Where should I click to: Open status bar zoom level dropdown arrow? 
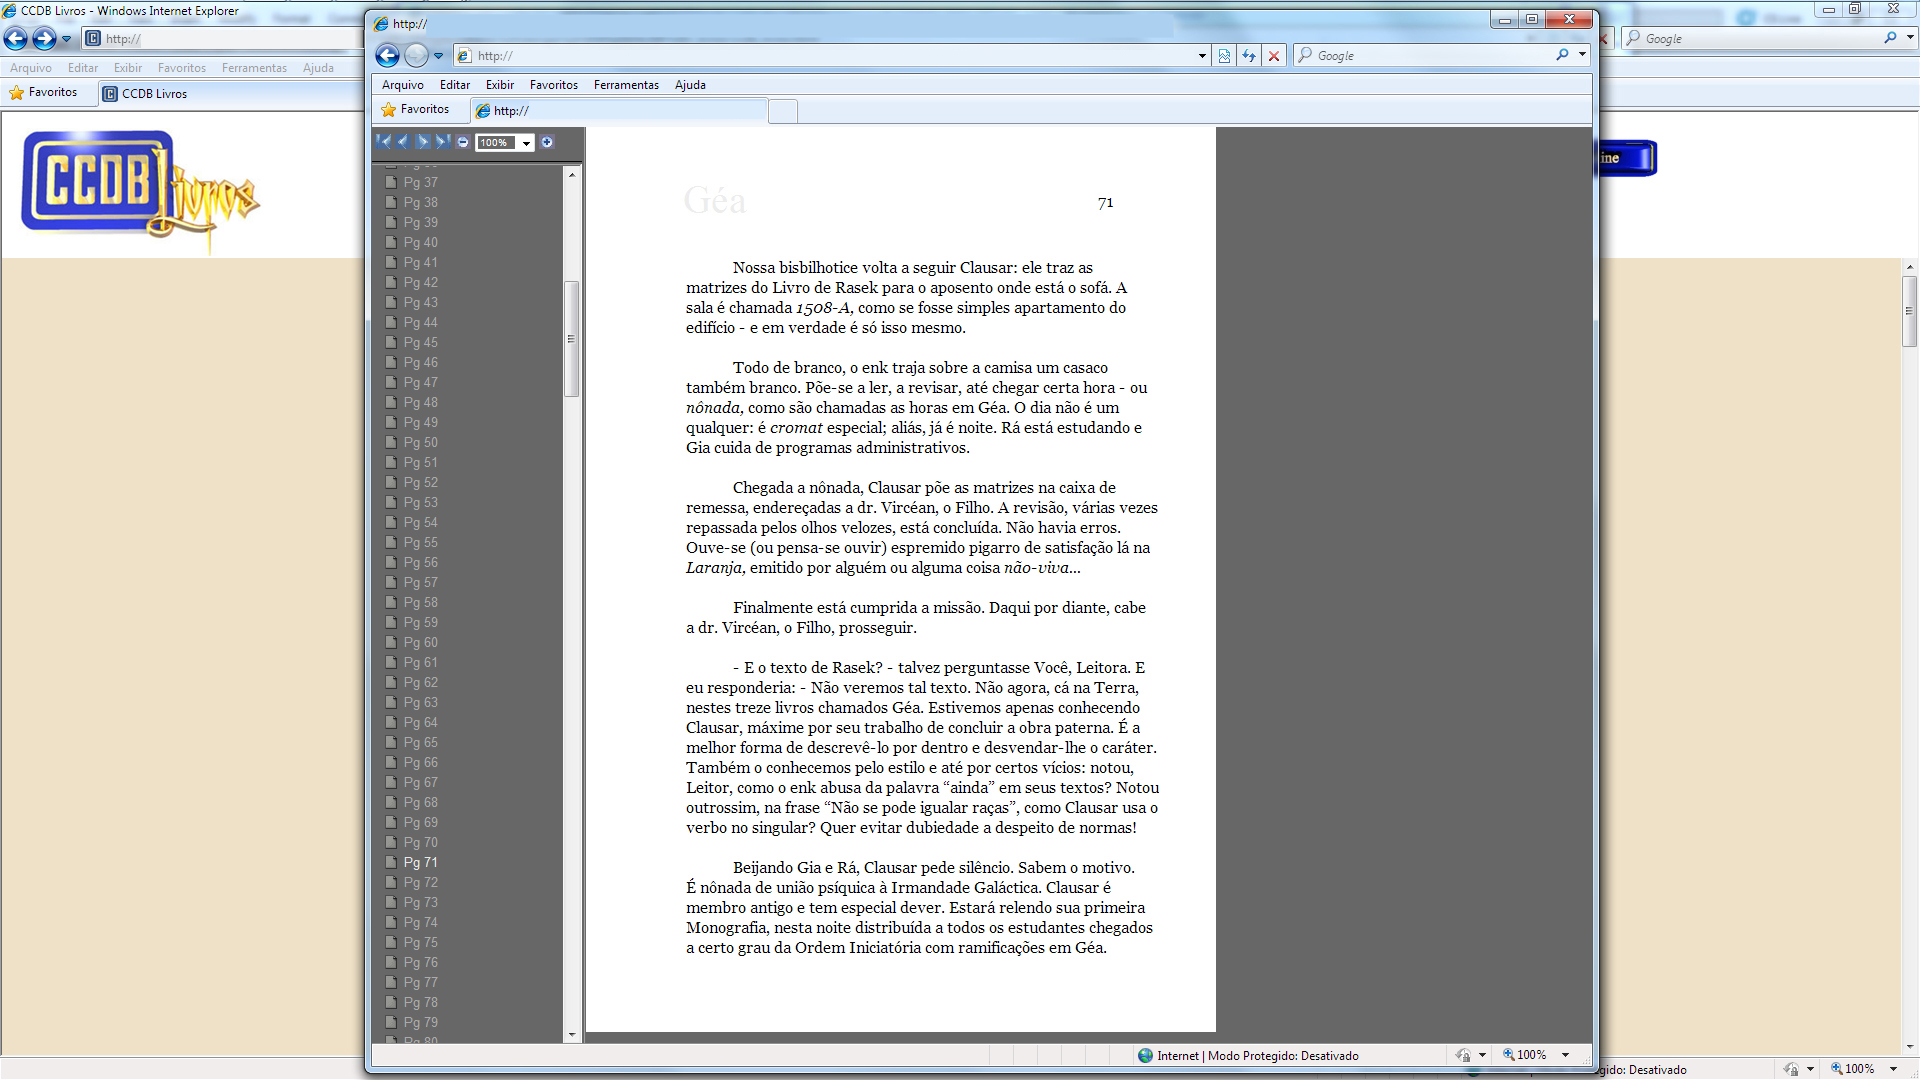click(1565, 1055)
